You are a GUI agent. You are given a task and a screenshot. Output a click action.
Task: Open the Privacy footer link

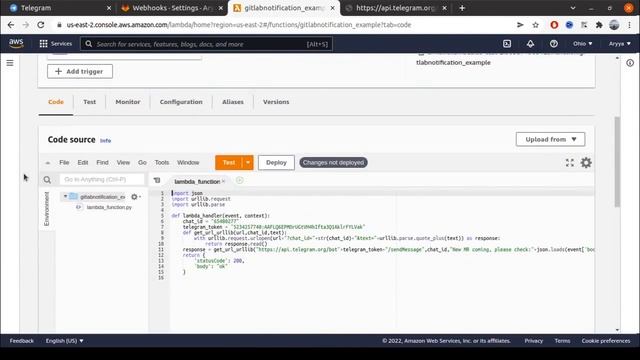[533, 341]
